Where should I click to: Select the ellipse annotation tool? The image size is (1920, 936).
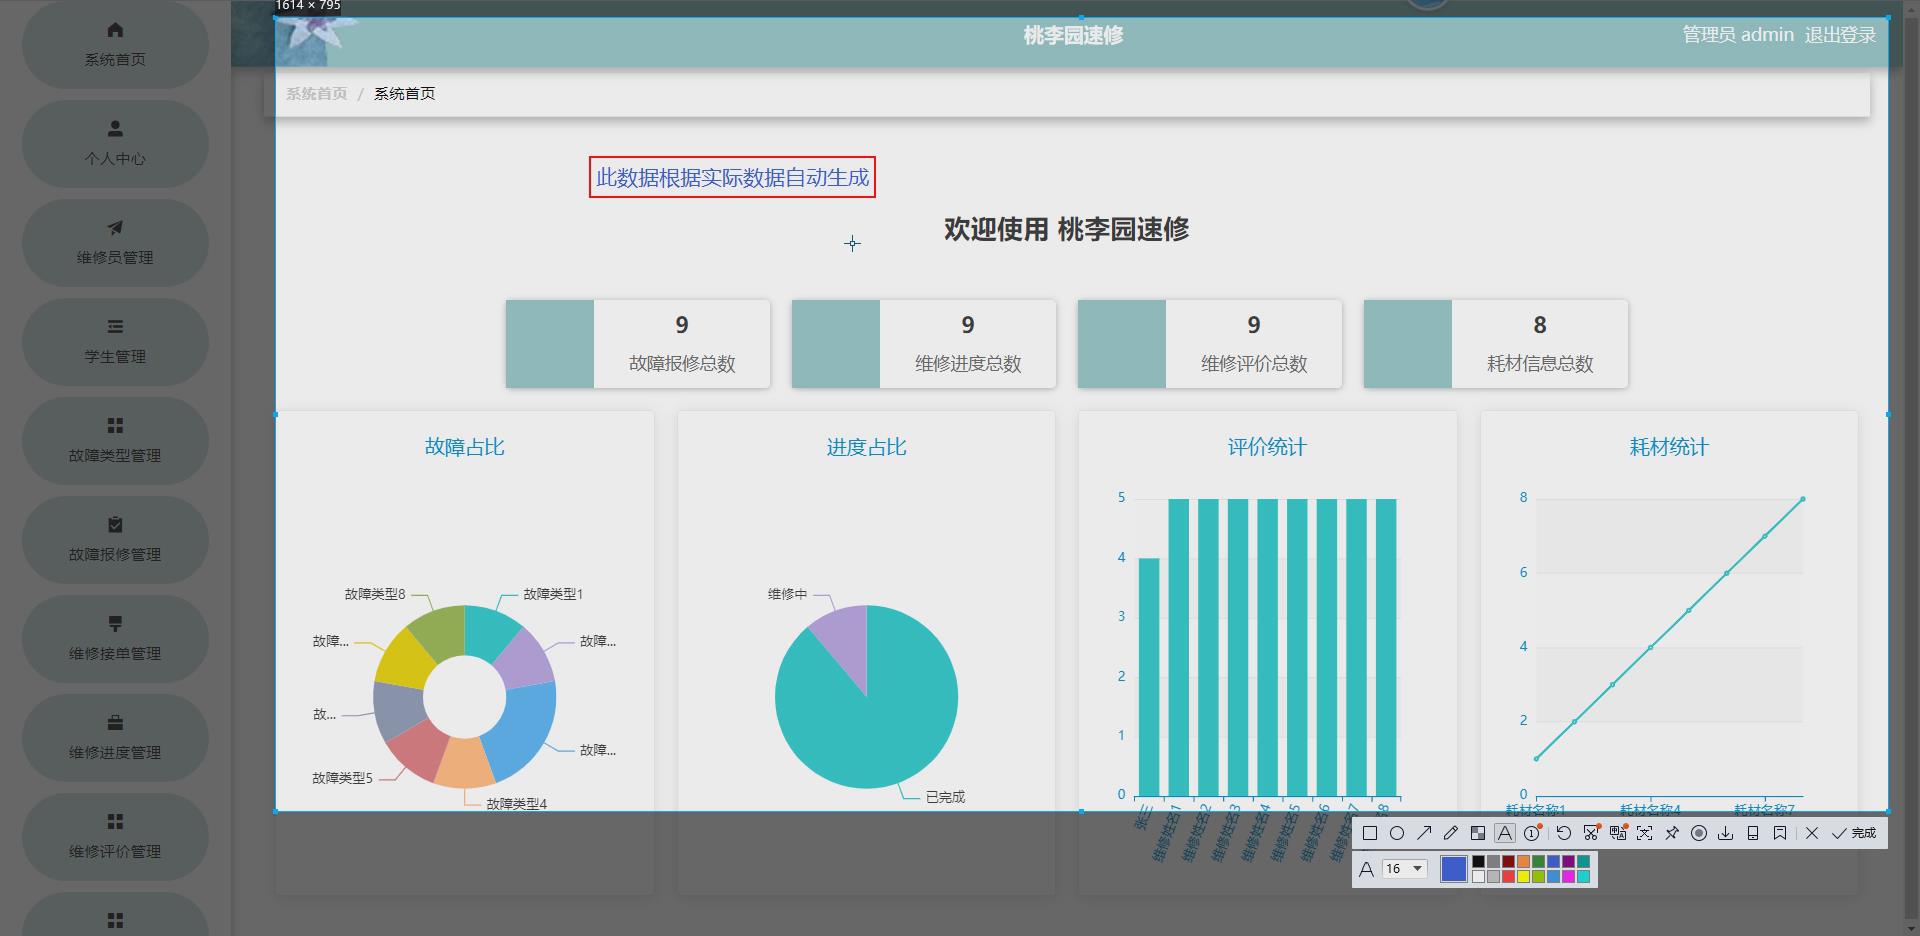[x=1398, y=833]
